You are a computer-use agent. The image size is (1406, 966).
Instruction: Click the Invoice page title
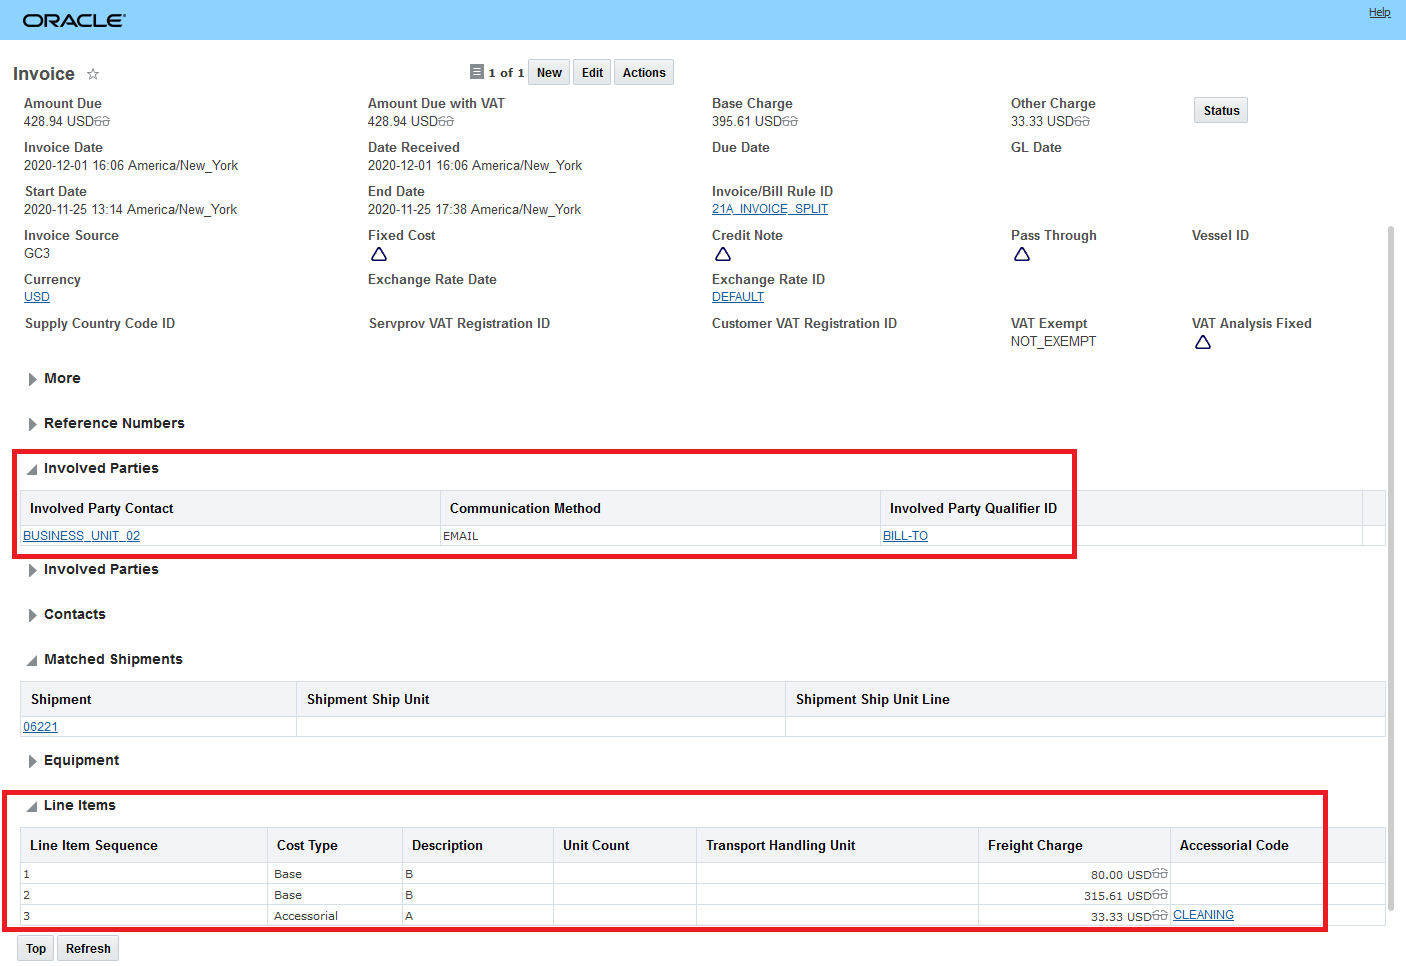(44, 74)
